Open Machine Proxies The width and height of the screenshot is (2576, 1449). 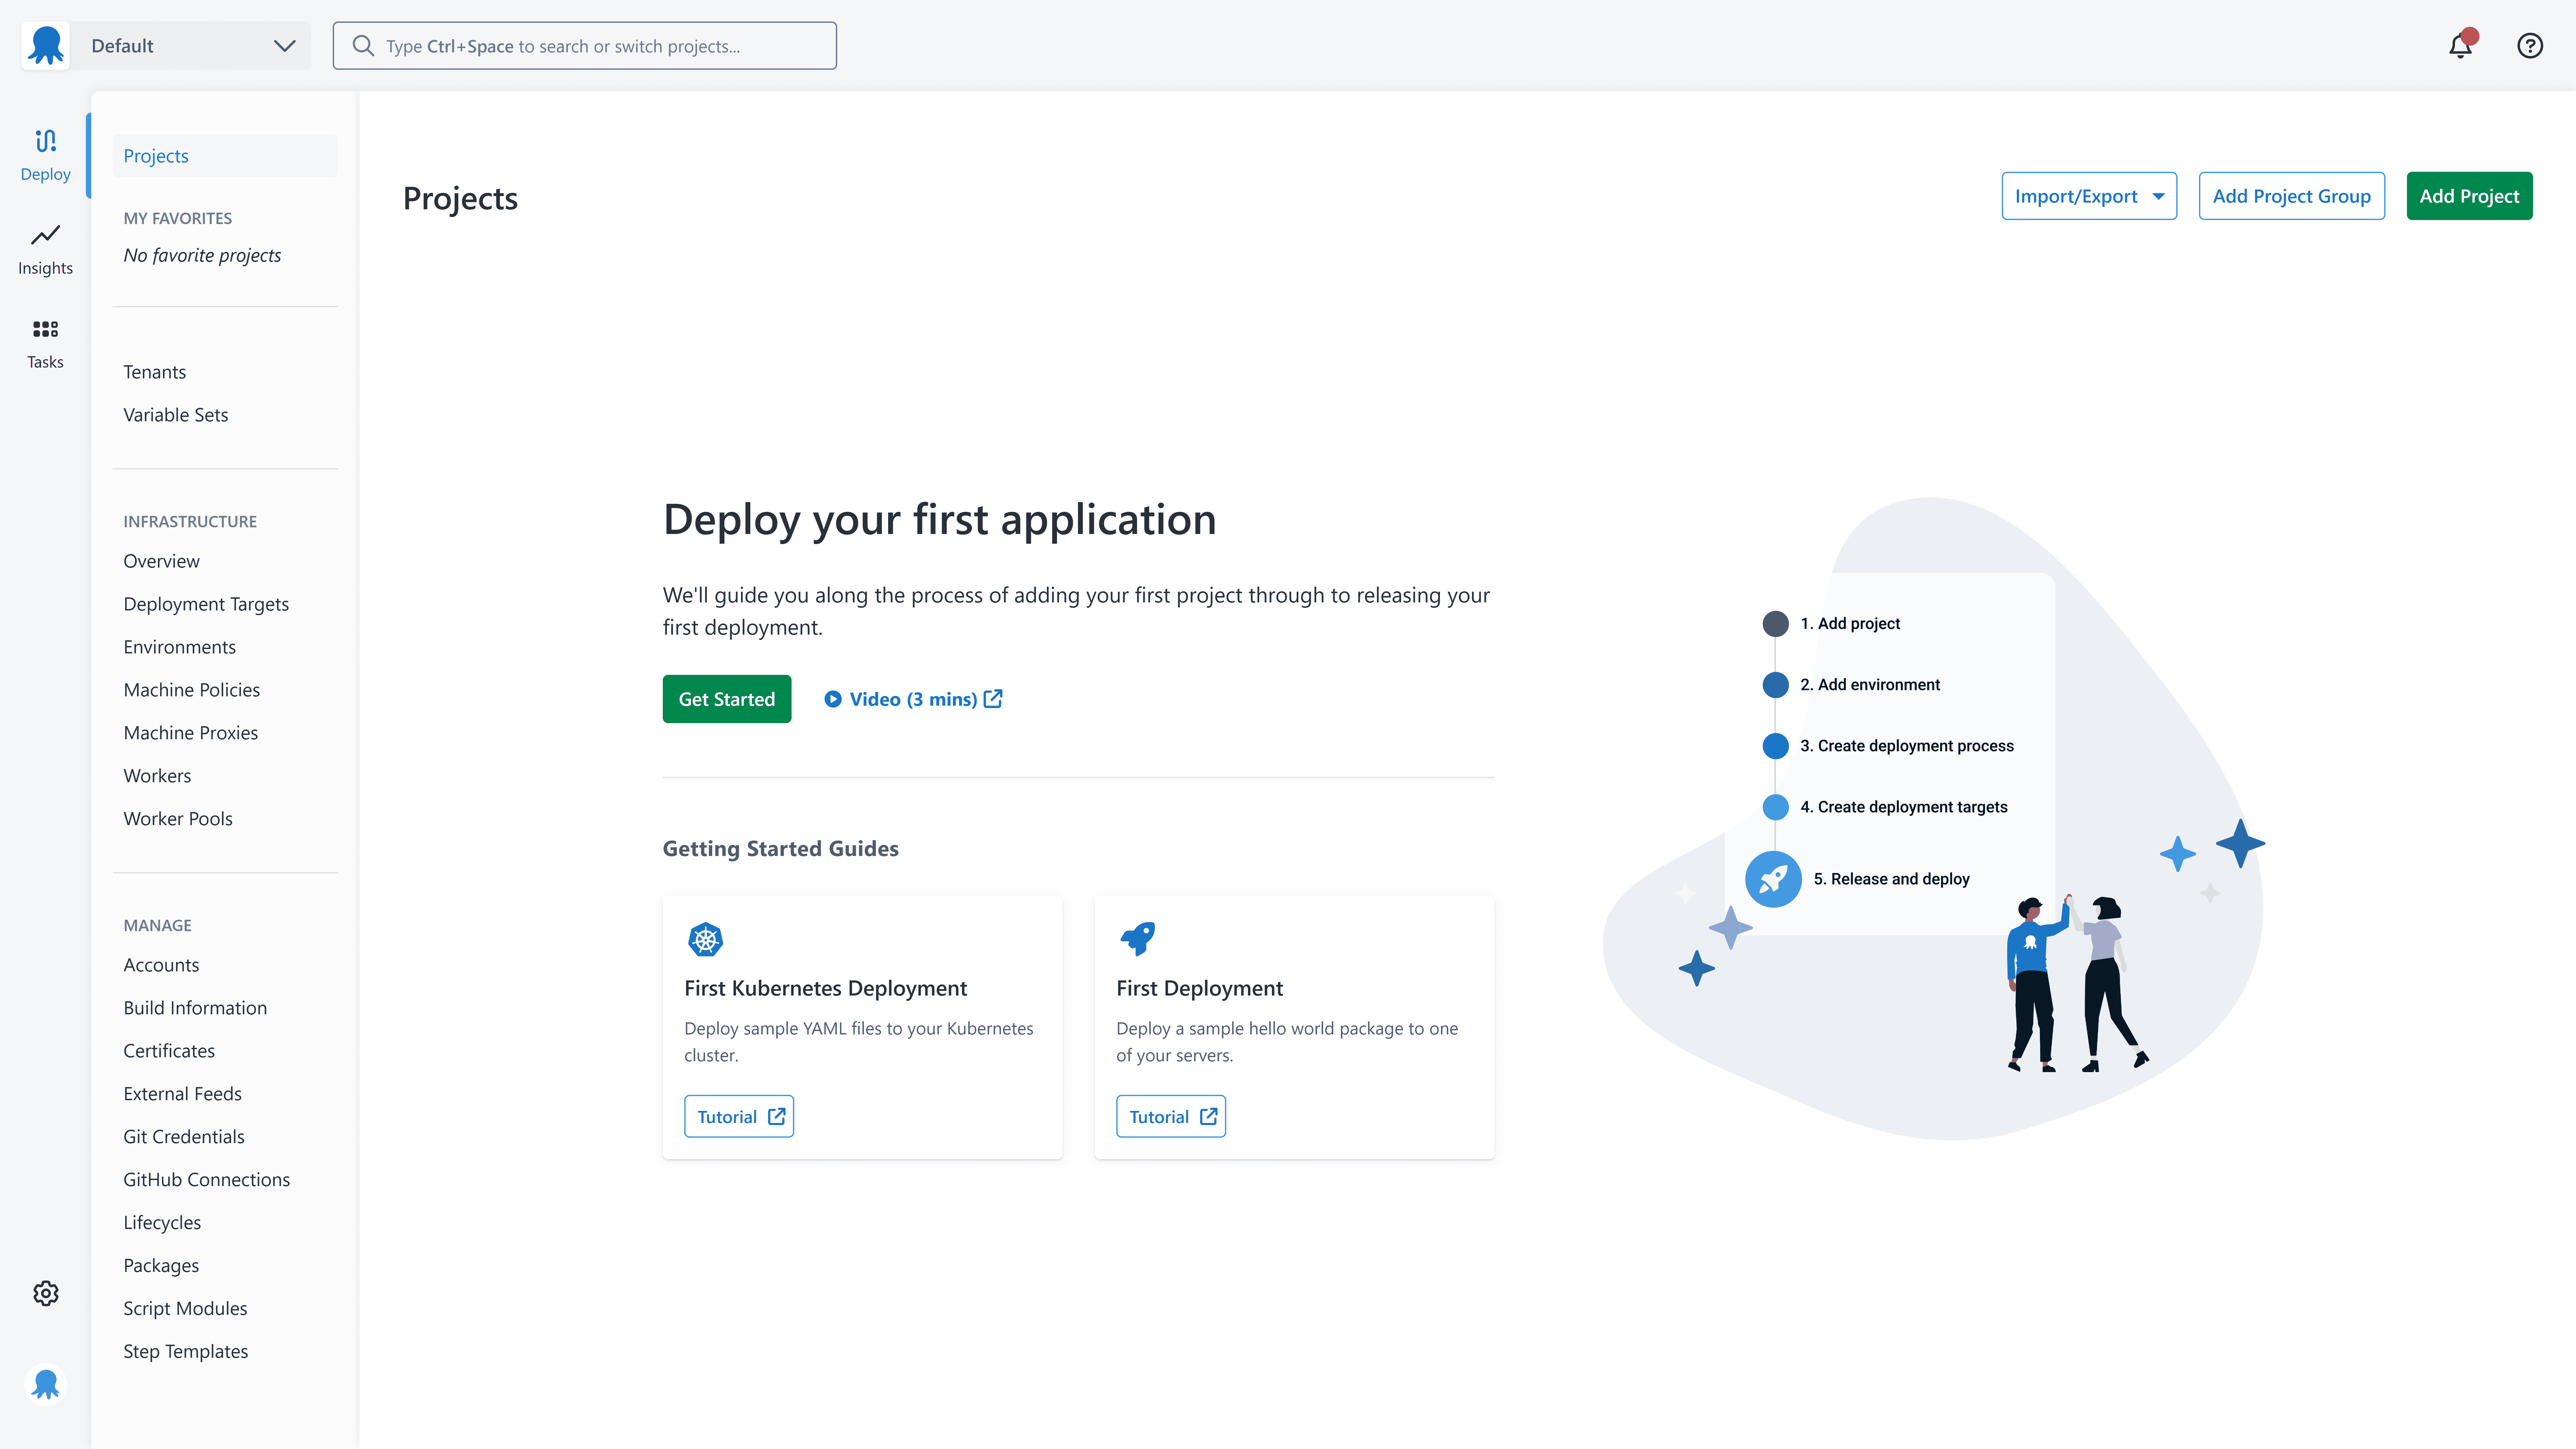point(191,733)
